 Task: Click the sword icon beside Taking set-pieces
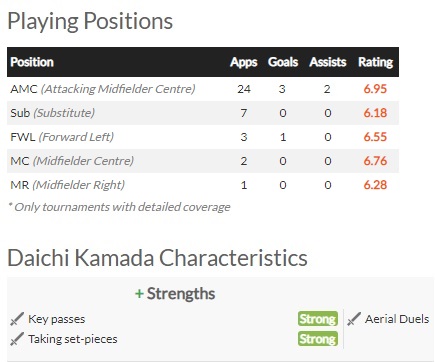click(x=17, y=339)
